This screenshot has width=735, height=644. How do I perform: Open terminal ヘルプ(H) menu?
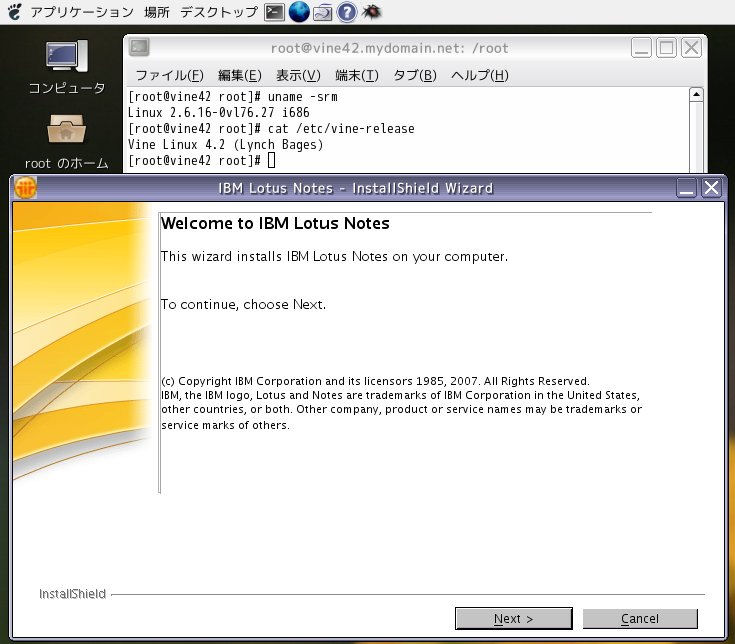(480, 75)
